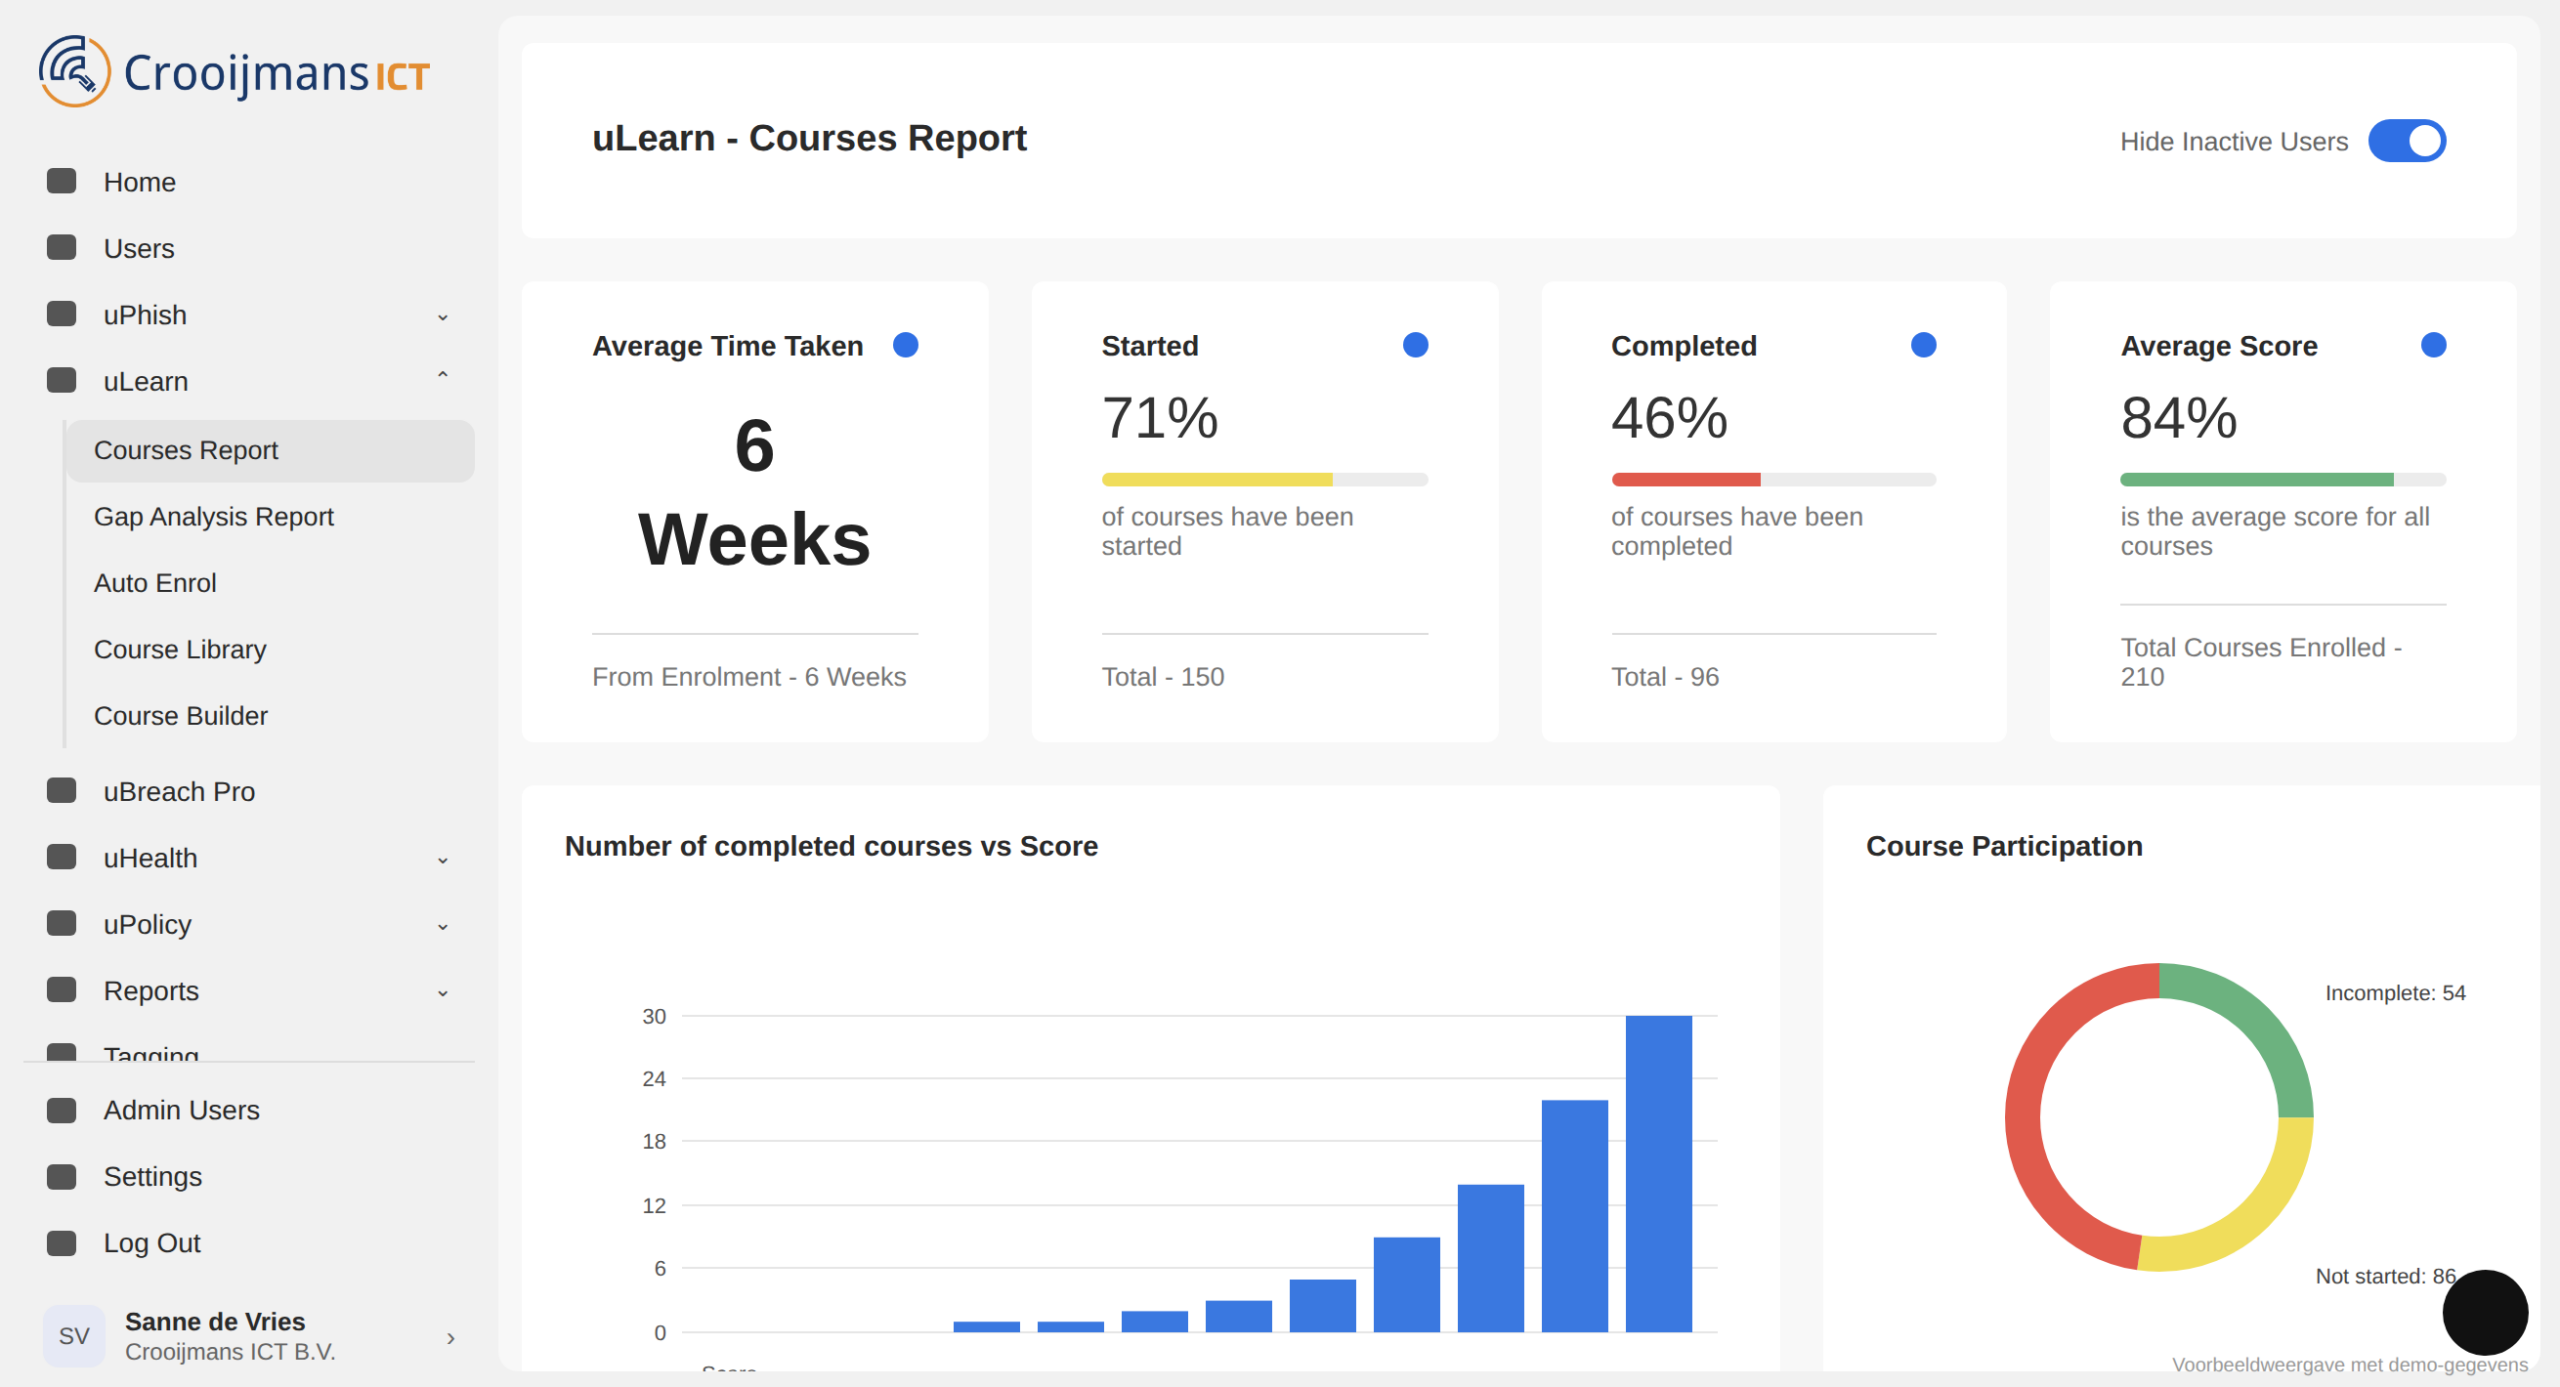The height and width of the screenshot is (1387, 2560).
Task: Open the black chat bubble widget
Action: 2484,1312
